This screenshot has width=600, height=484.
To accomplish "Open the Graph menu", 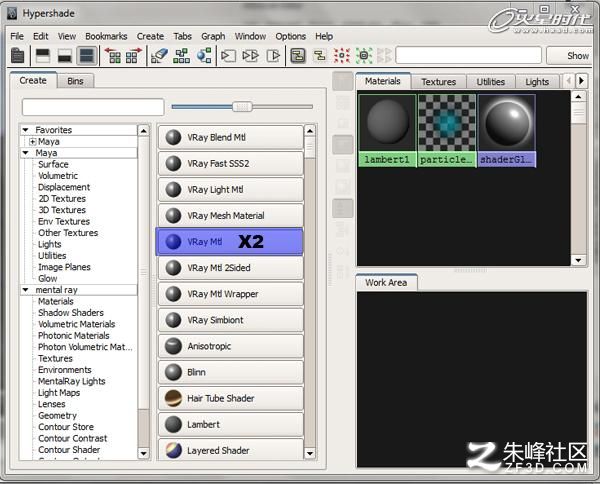I will [213, 36].
